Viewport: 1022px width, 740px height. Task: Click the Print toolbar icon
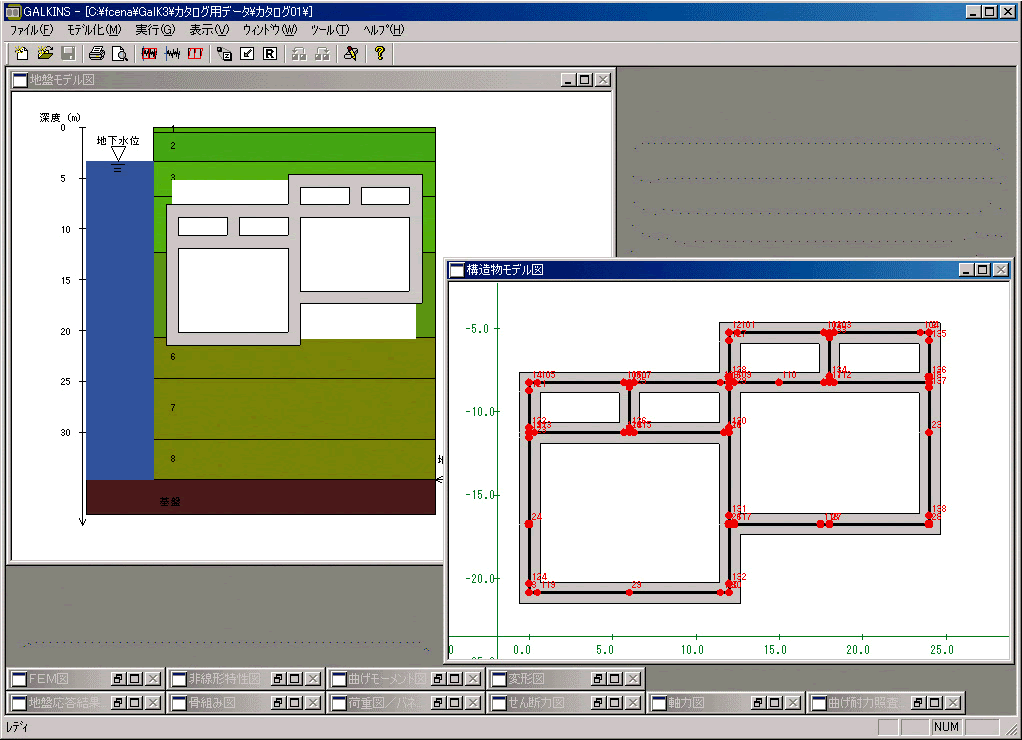(x=96, y=53)
